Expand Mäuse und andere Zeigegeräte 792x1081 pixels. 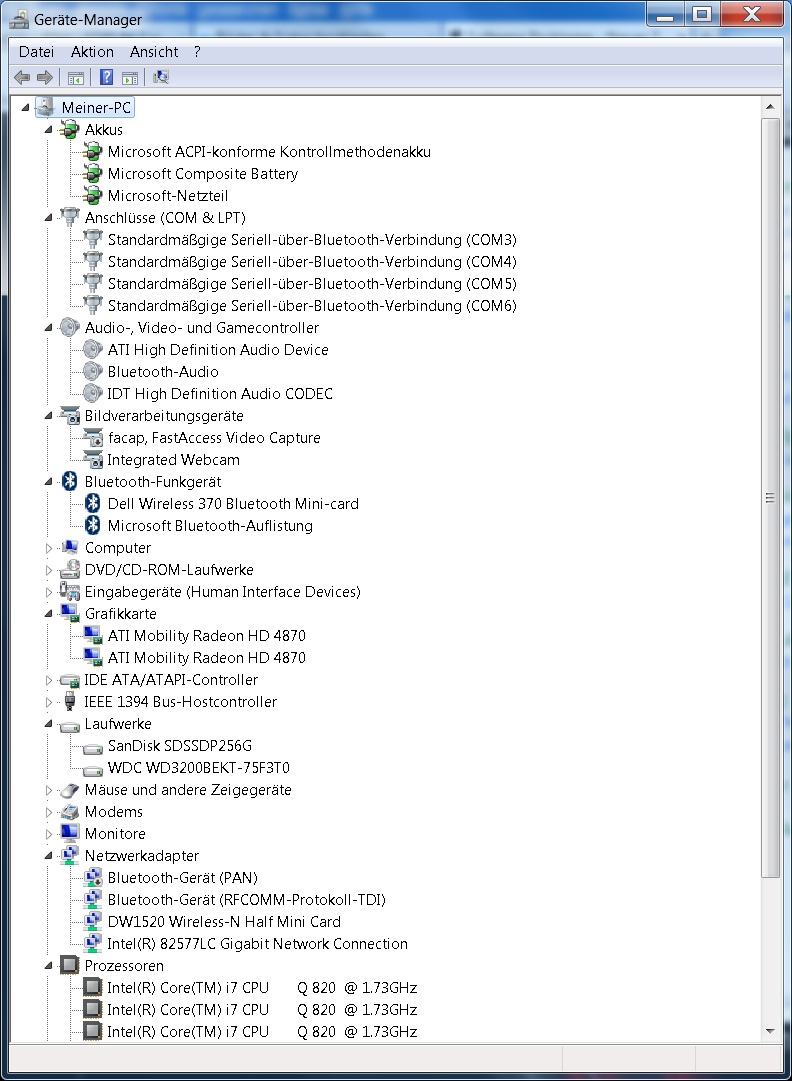point(48,790)
